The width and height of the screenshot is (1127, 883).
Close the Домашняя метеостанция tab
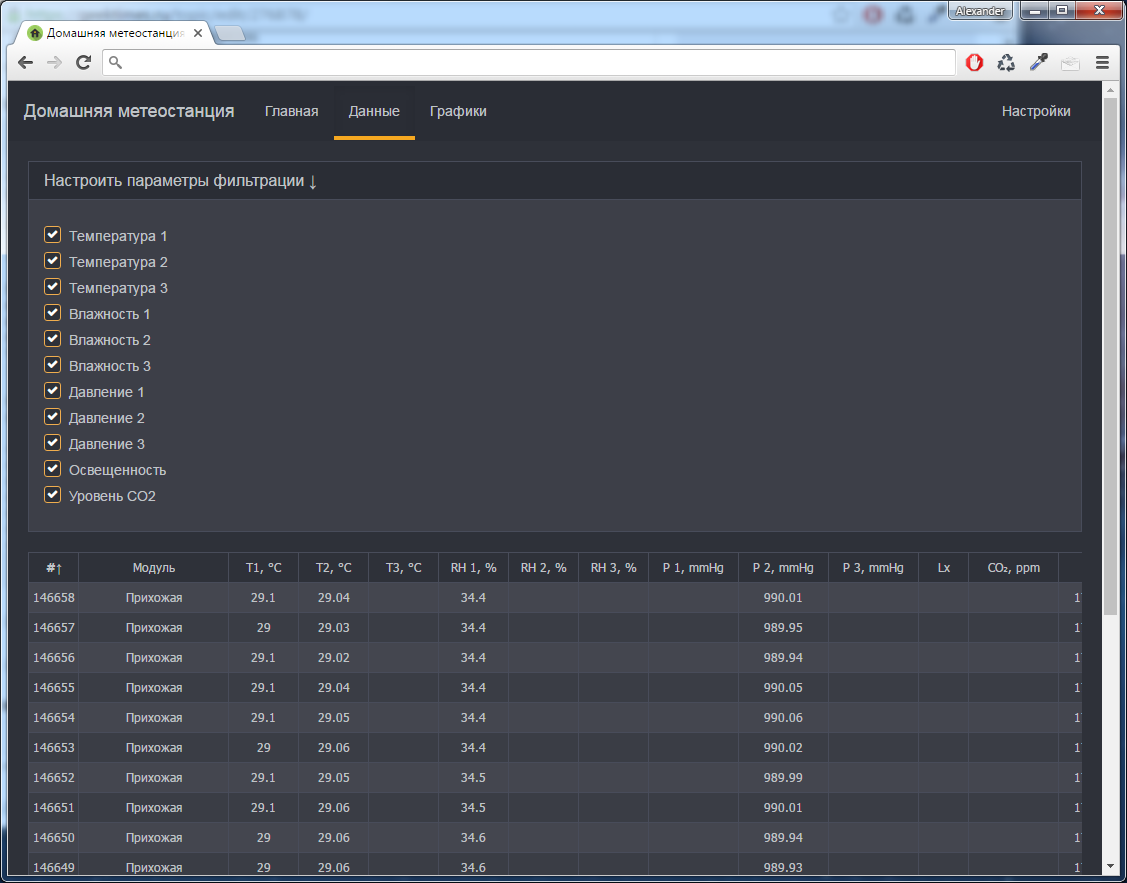point(198,34)
